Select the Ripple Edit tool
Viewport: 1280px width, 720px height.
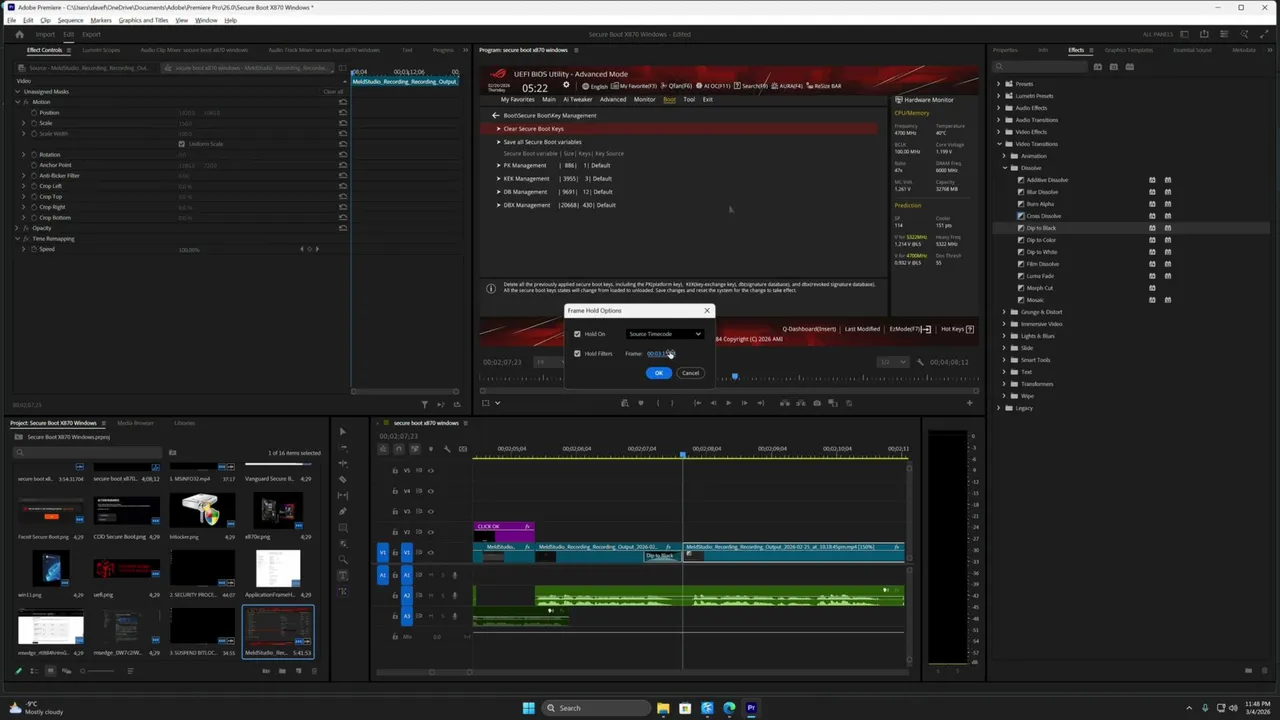click(x=342, y=463)
